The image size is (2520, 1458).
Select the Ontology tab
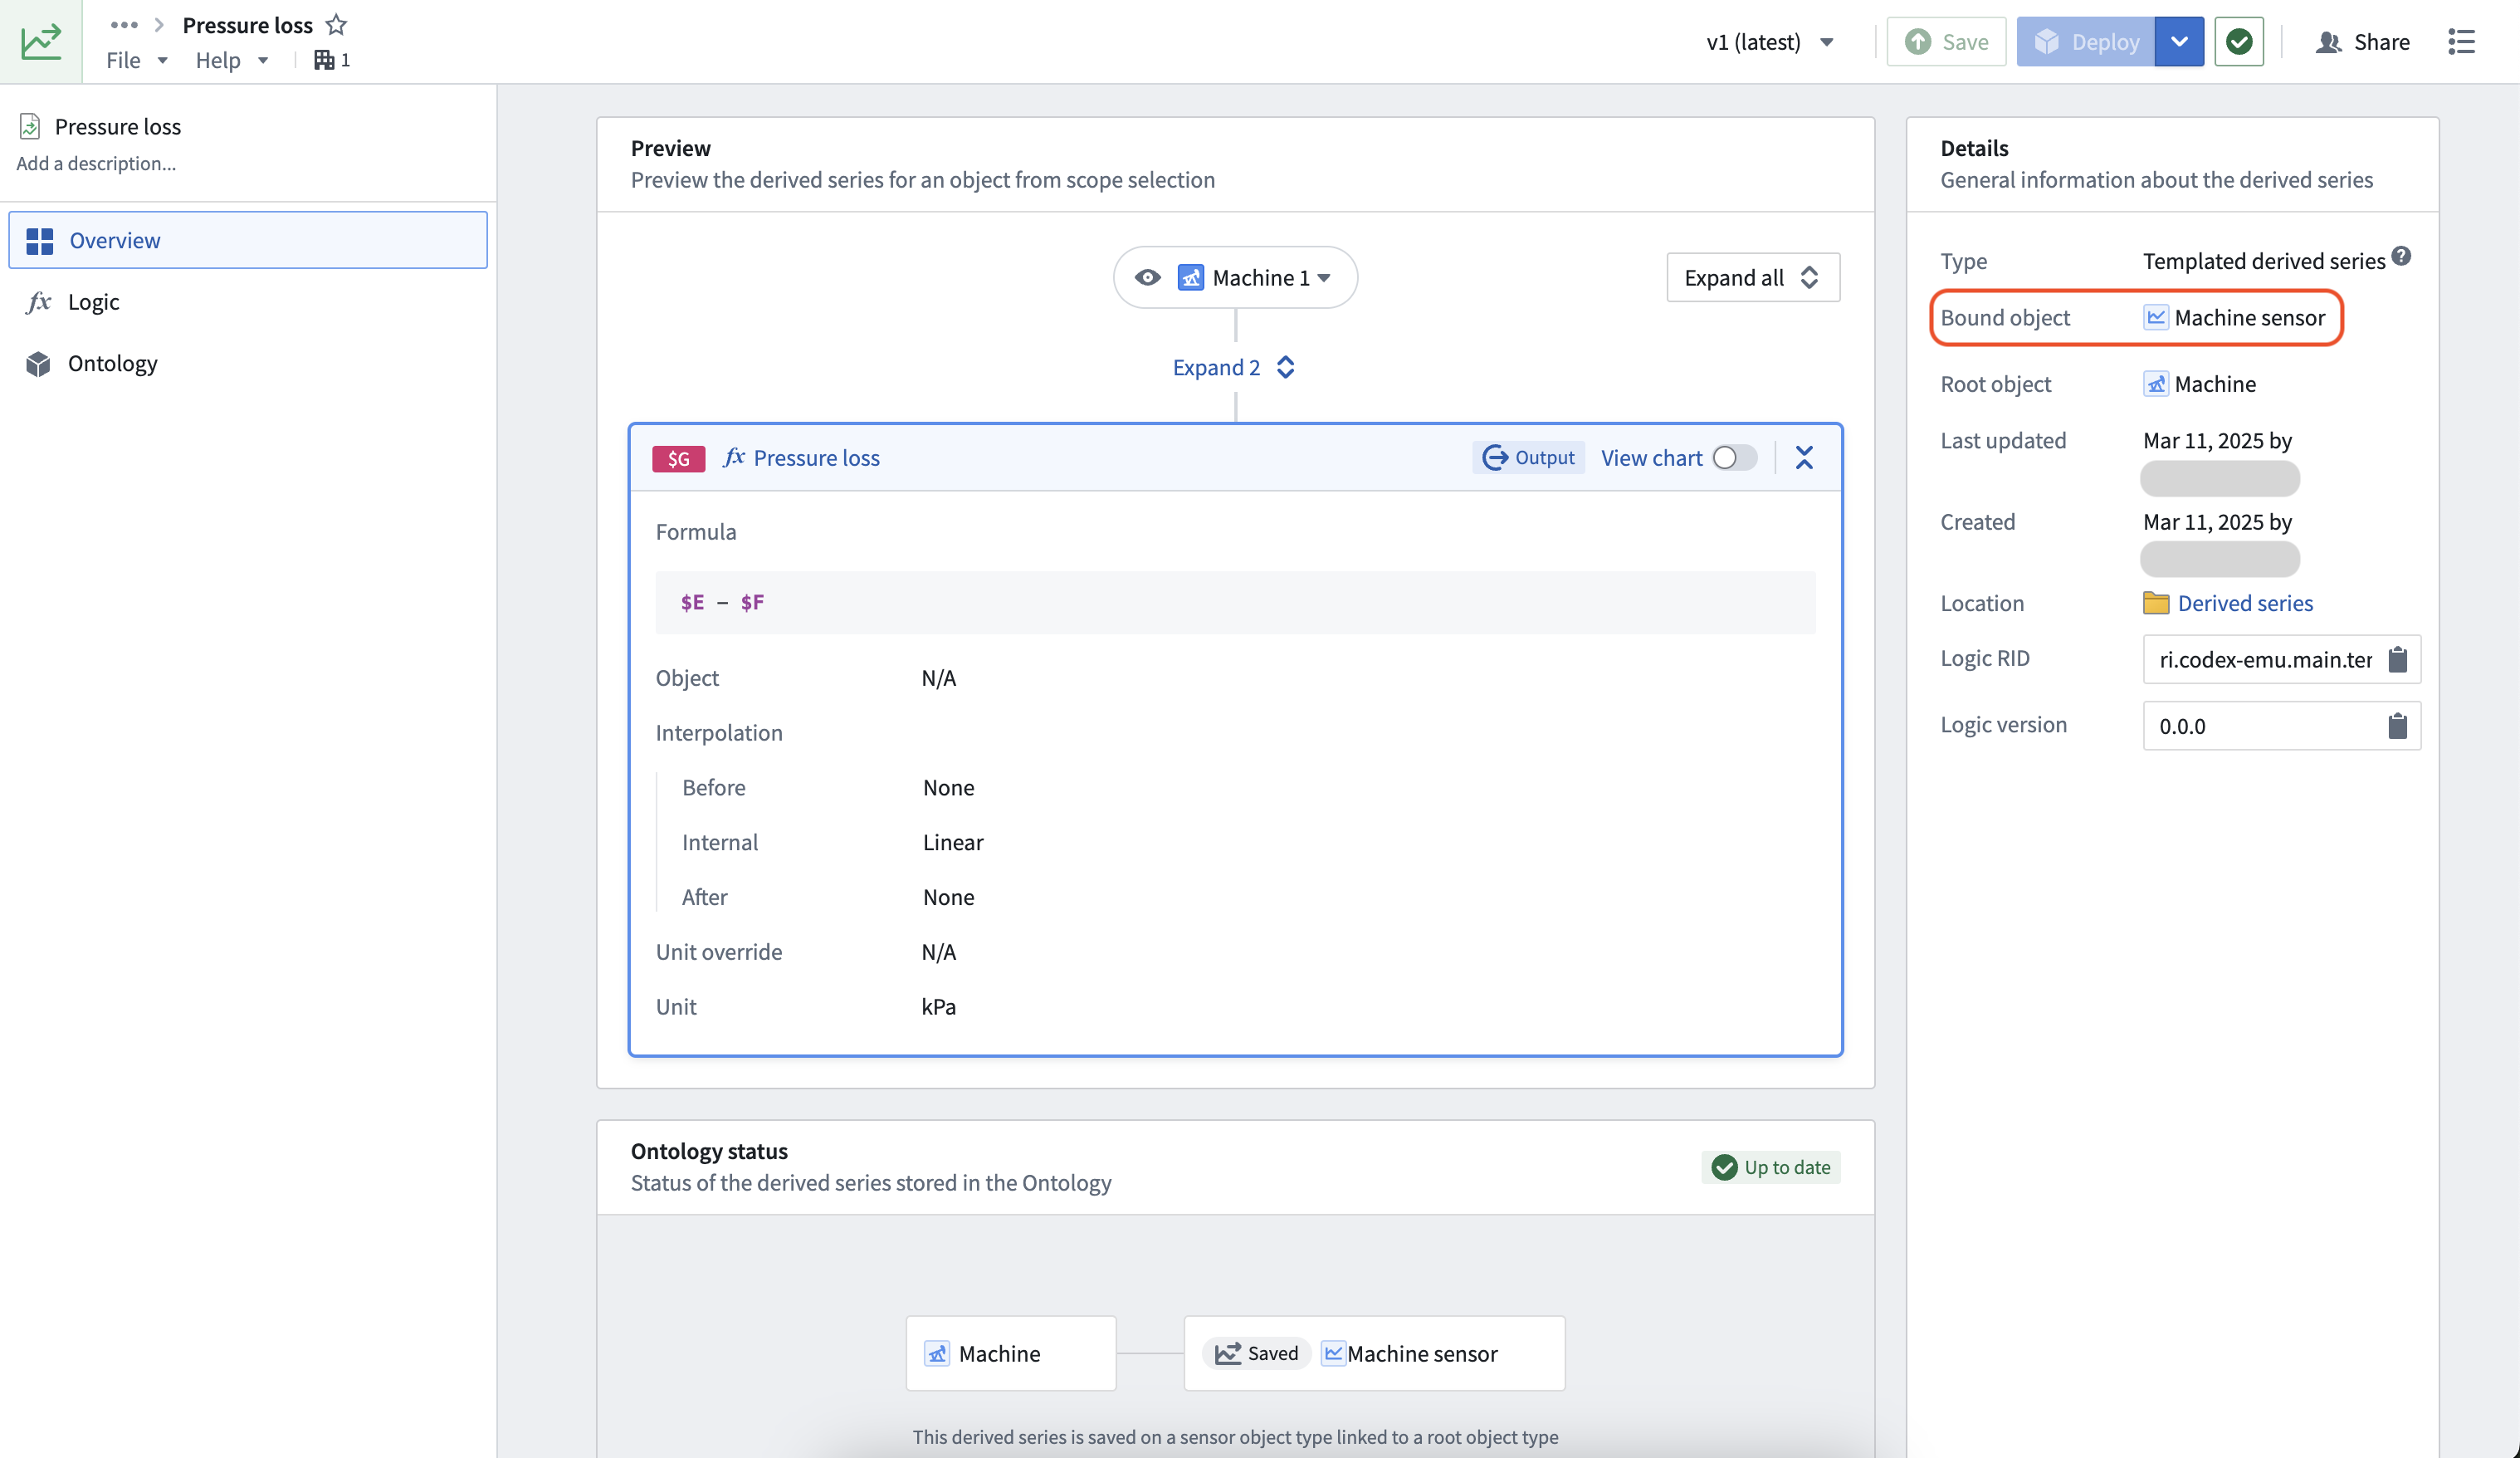[248, 363]
